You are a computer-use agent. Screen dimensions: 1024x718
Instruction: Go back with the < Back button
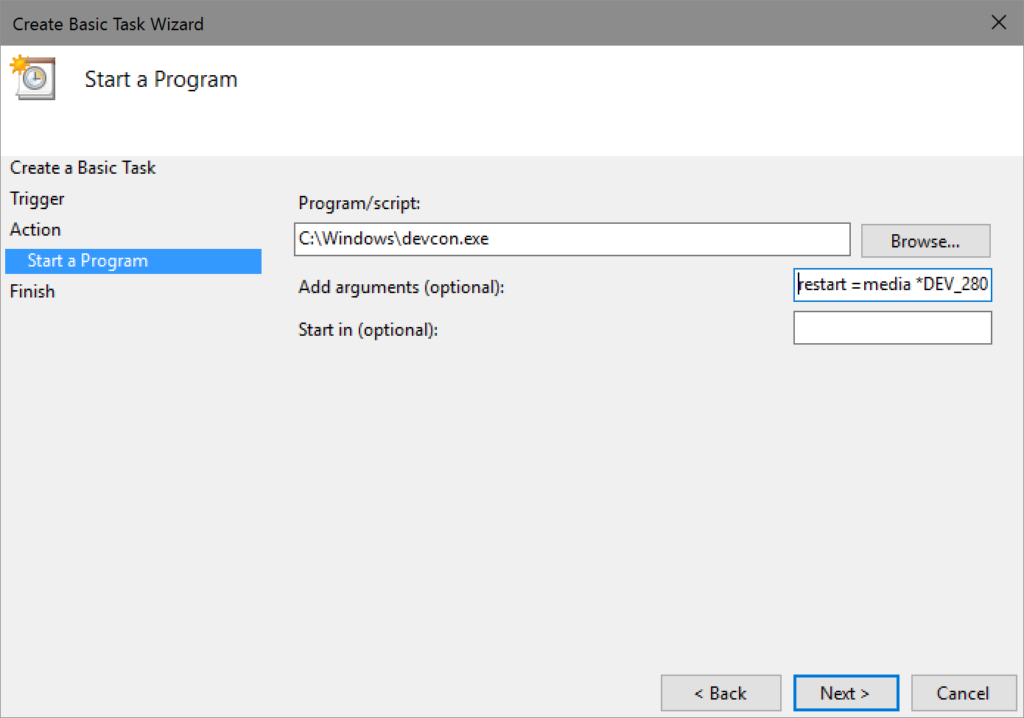(x=720, y=693)
